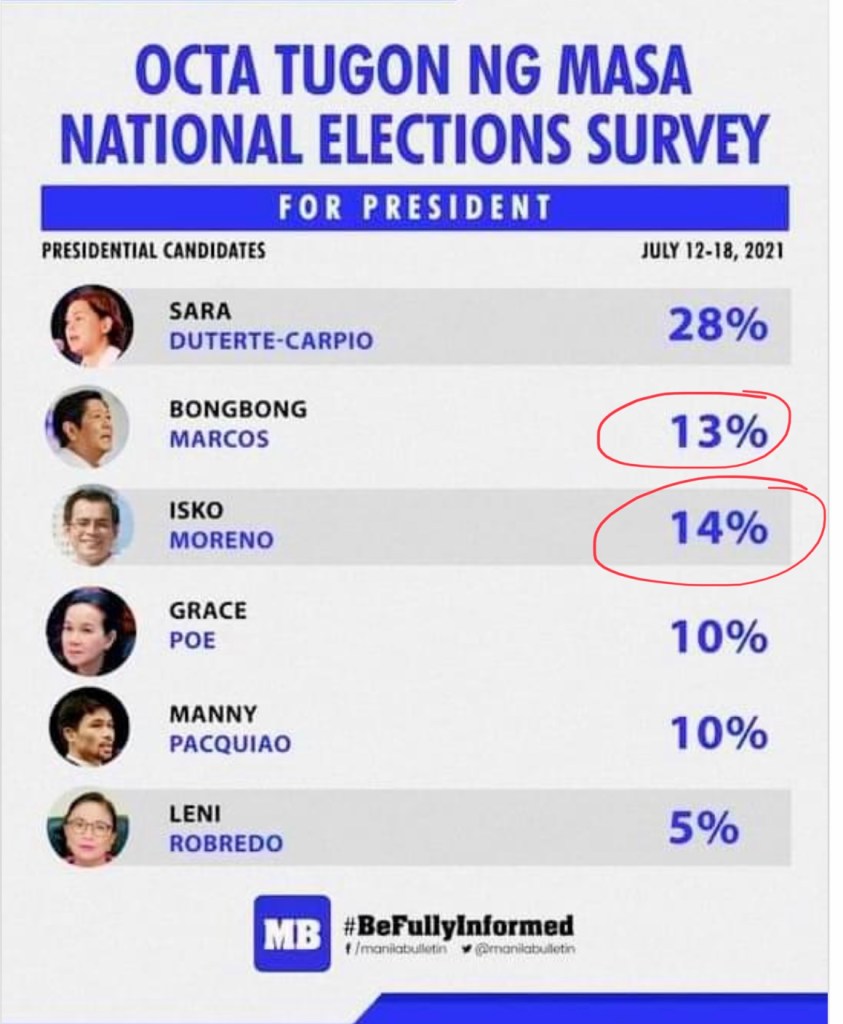Click the Twitter bird icon
The height and width of the screenshot is (1024, 843).
click(x=466, y=949)
